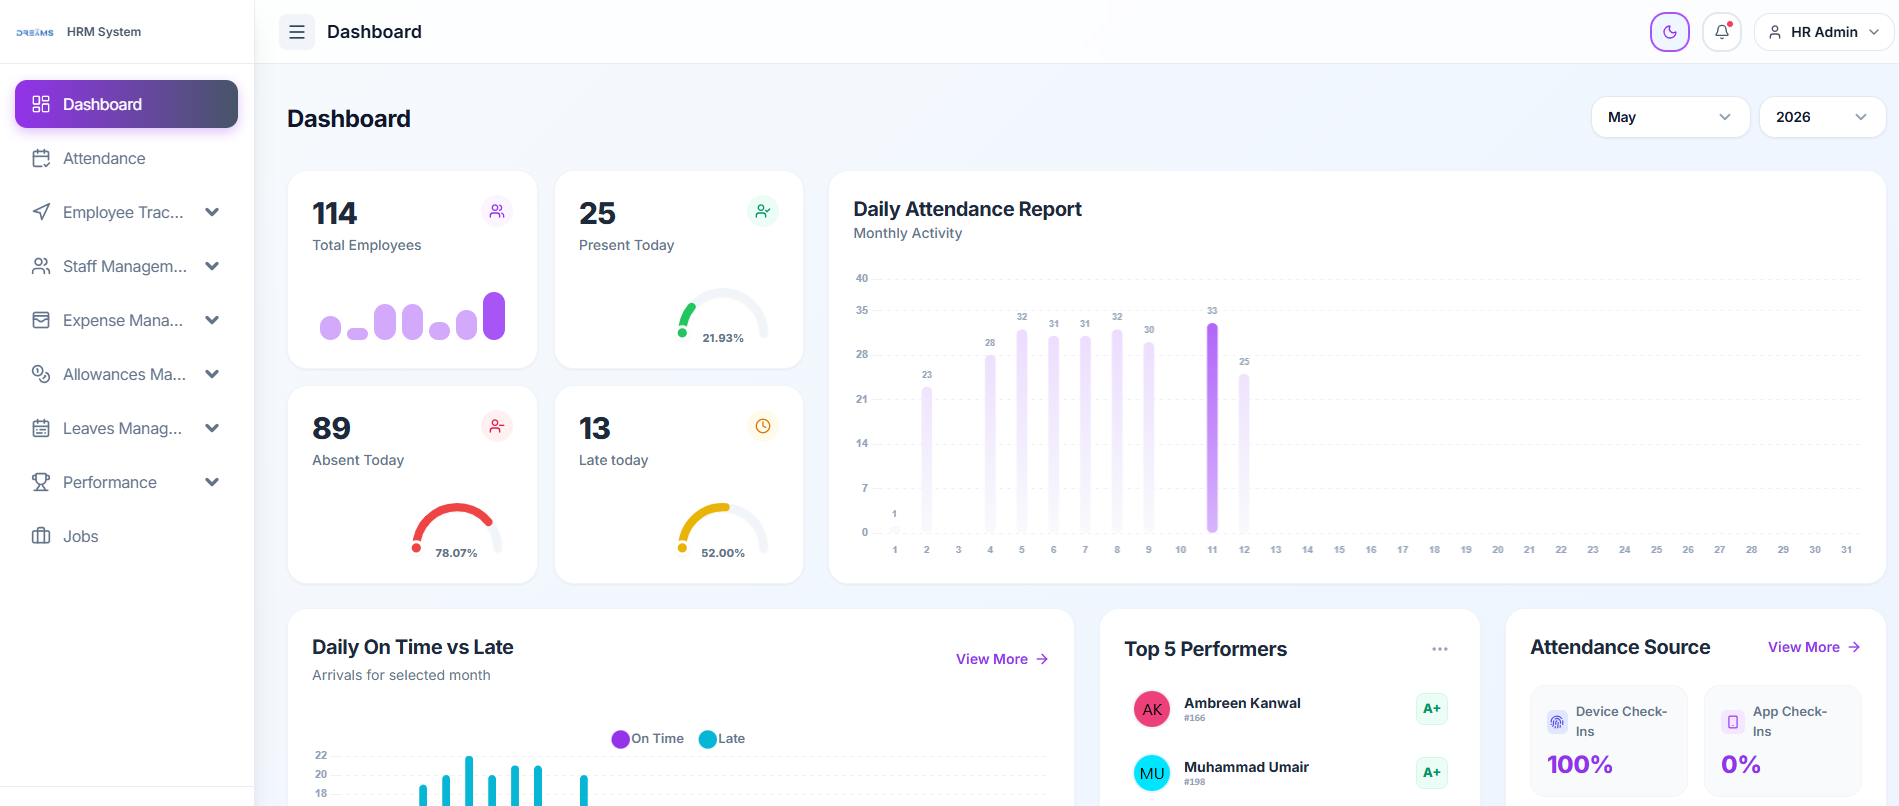Viewport: 1899px width, 806px height.
Task: Open Top 5 Performers three-dot menu
Action: pos(1440,649)
